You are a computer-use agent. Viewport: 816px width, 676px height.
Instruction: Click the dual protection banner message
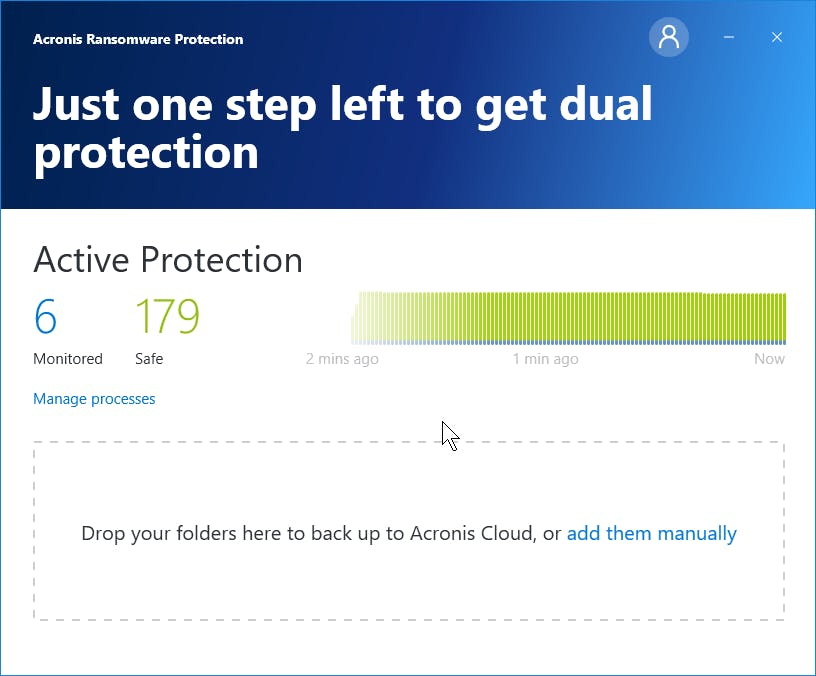point(343,128)
